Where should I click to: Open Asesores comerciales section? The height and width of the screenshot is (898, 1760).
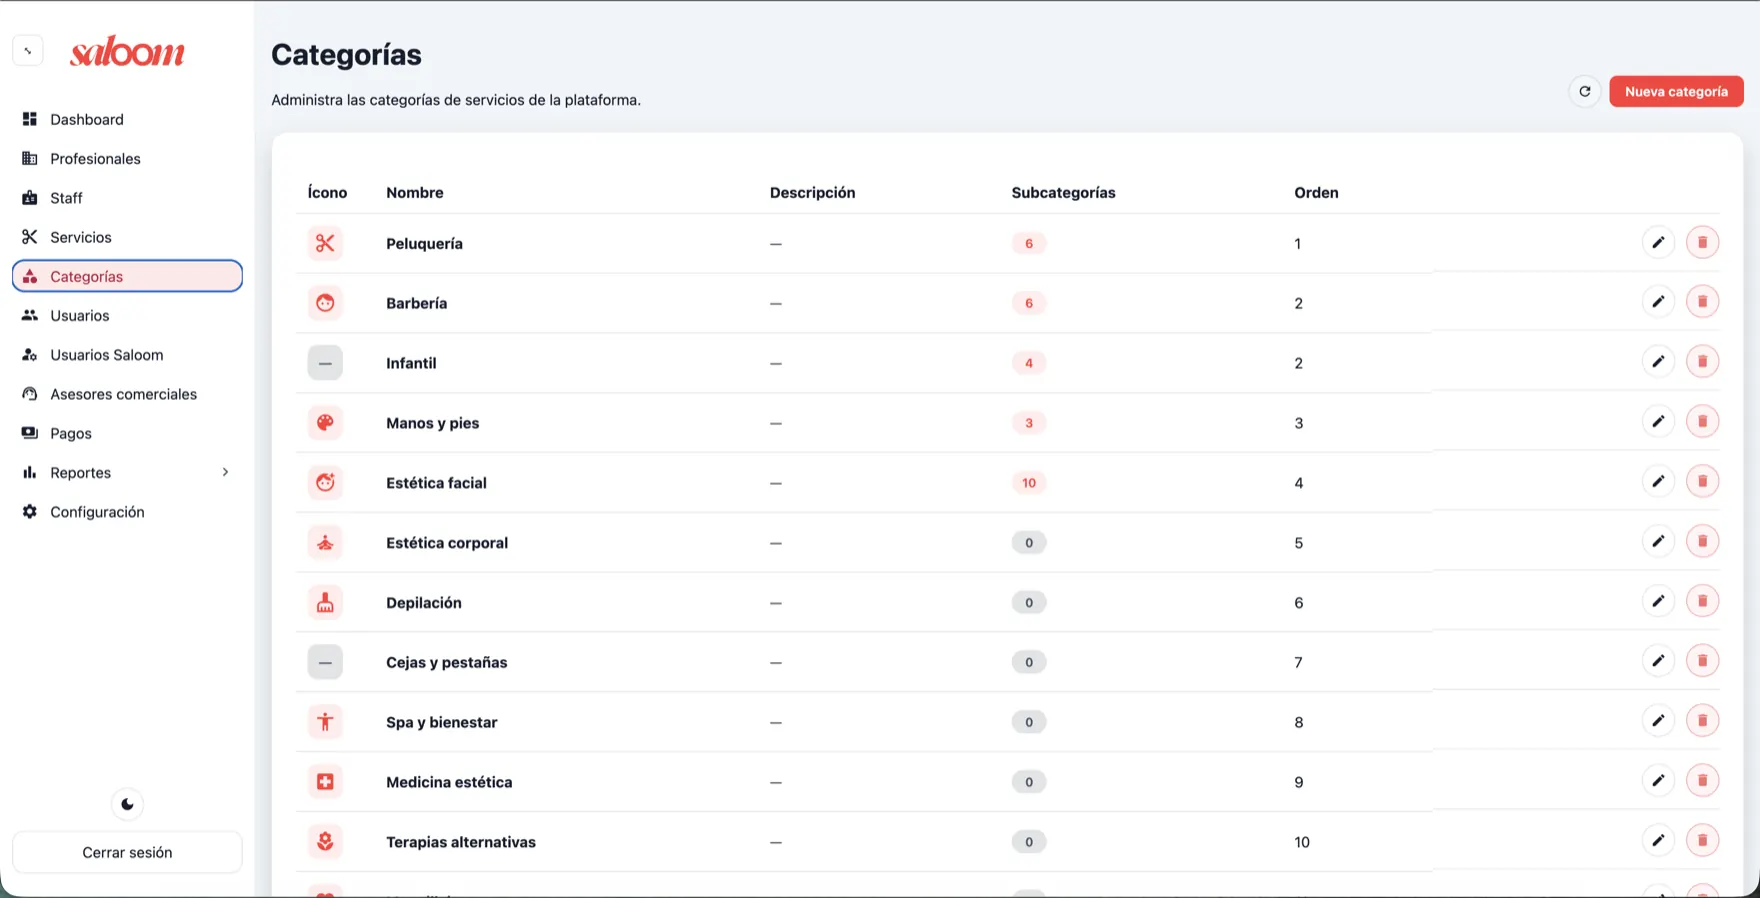(x=127, y=394)
